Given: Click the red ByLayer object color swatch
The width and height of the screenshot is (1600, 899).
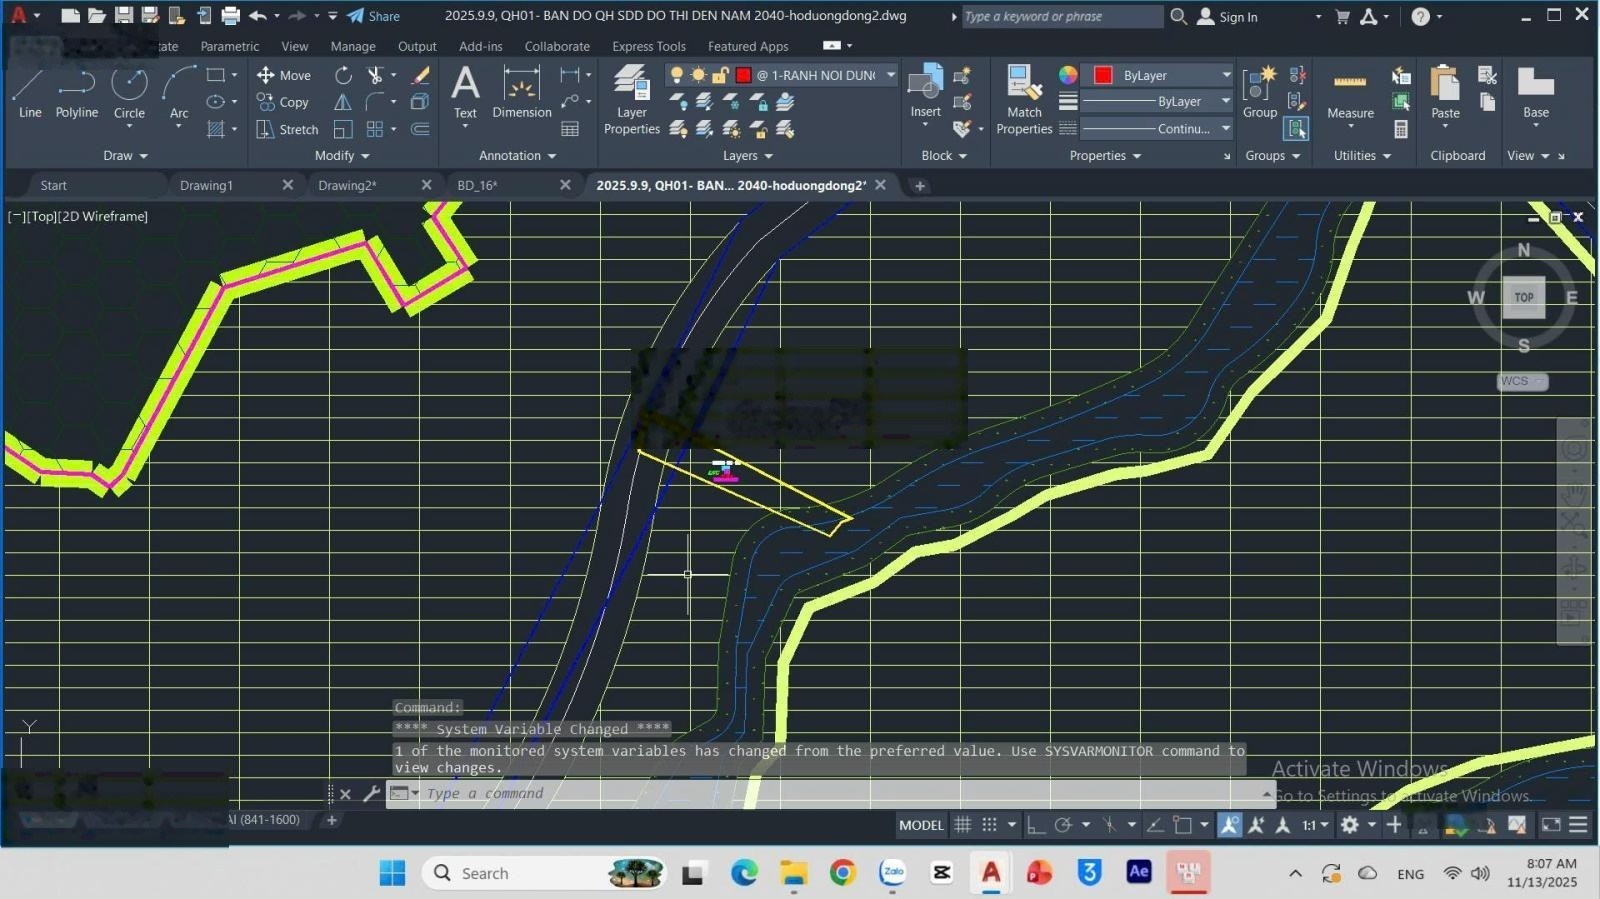Looking at the screenshot, I should (1103, 75).
